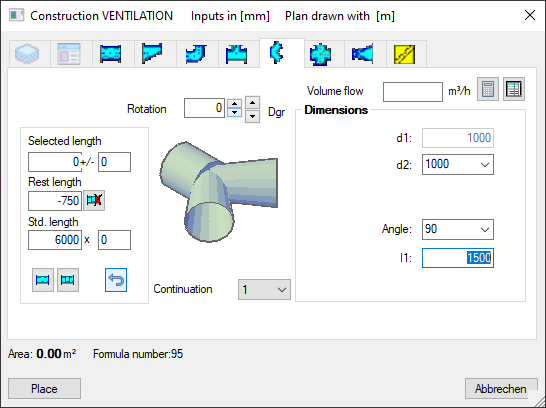
Task: Click the delete rest length icon
Action: click(94, 200)
